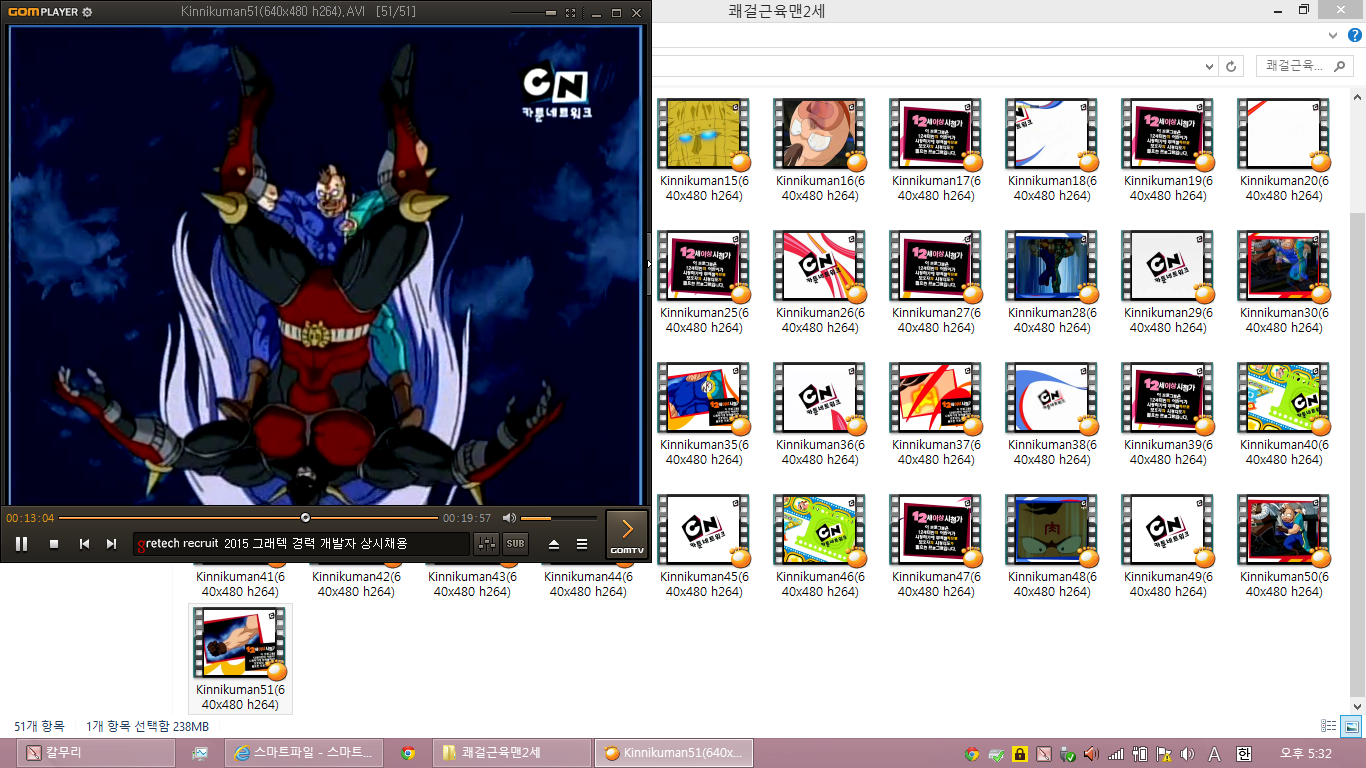
Task: Pause playback in GOM Player
Action: tap(21, 544)
